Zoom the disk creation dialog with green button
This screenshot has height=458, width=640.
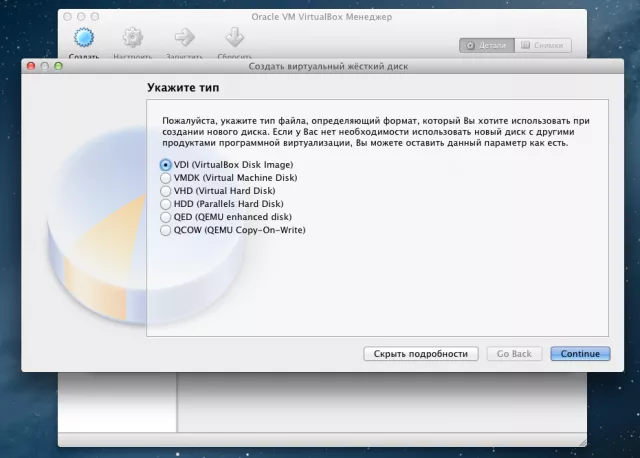click(x=58, y=66)
